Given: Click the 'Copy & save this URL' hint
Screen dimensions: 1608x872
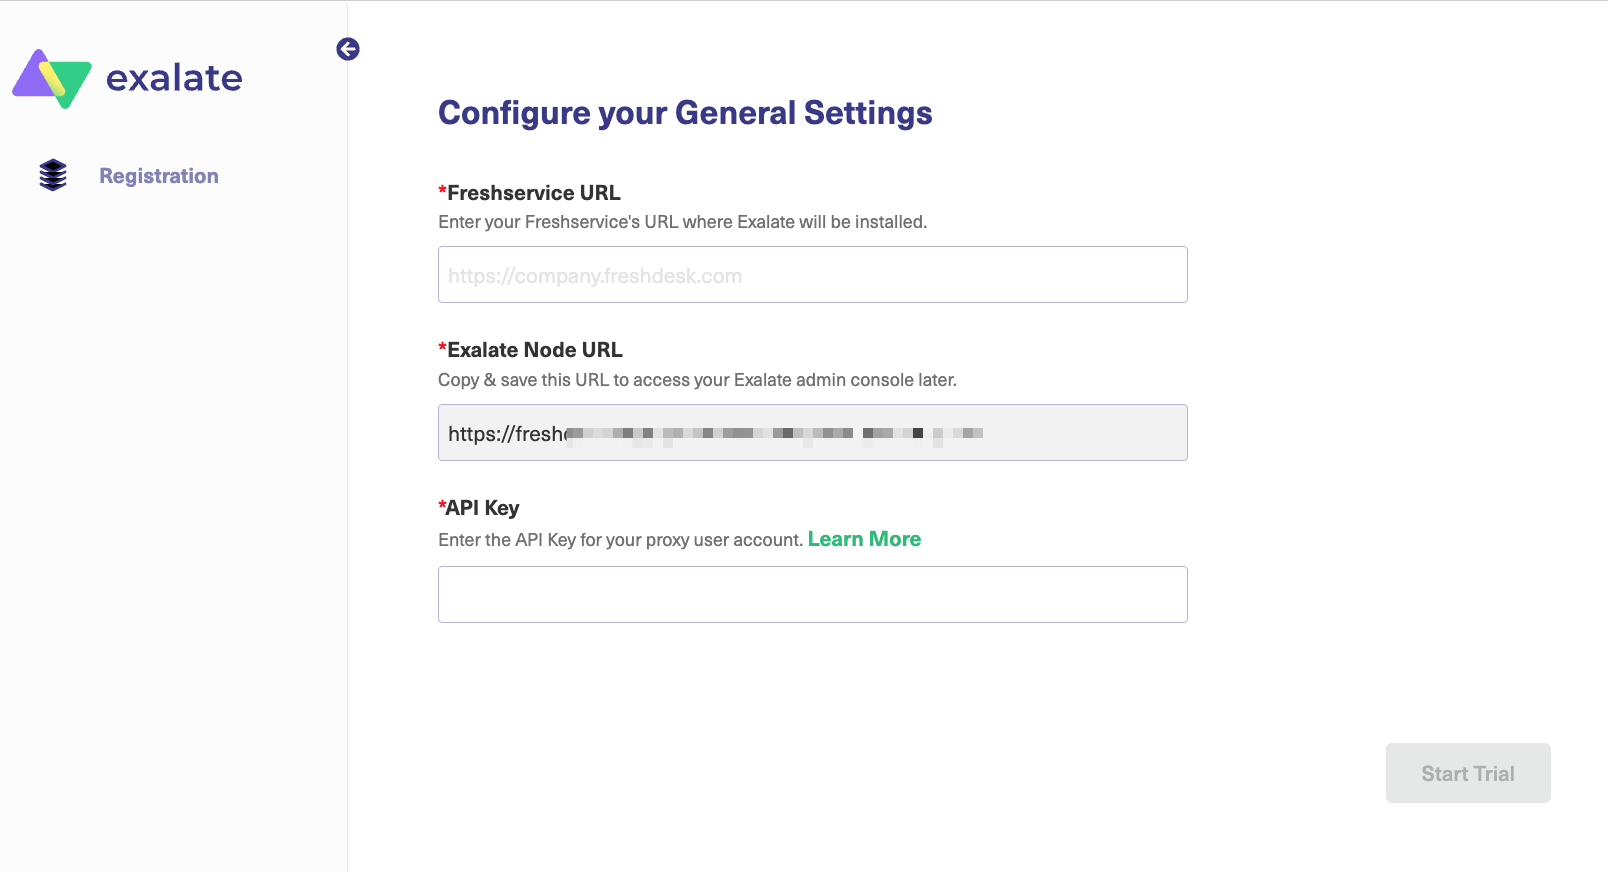Looking at the screenshot, I should pos(697,380).
